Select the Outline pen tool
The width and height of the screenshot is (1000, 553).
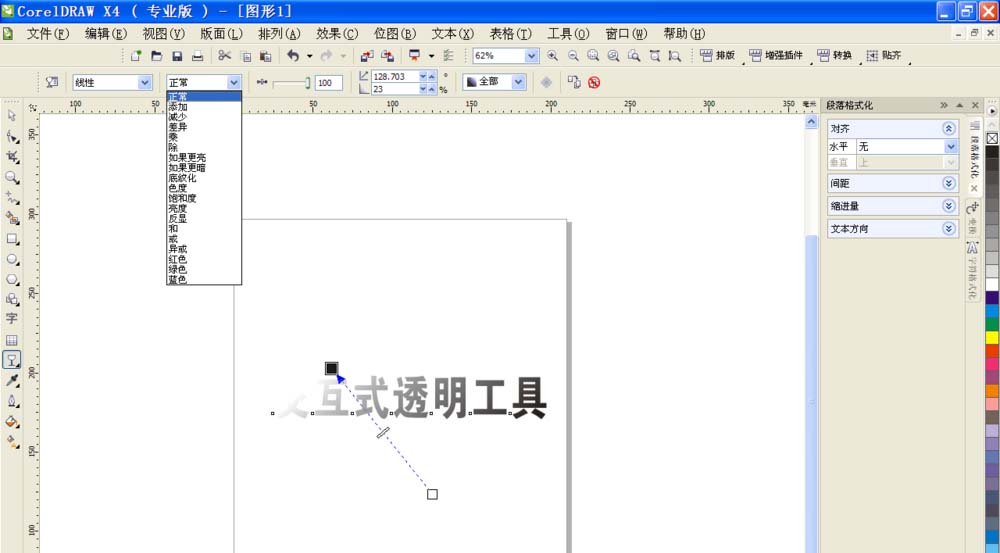[11, 401]
